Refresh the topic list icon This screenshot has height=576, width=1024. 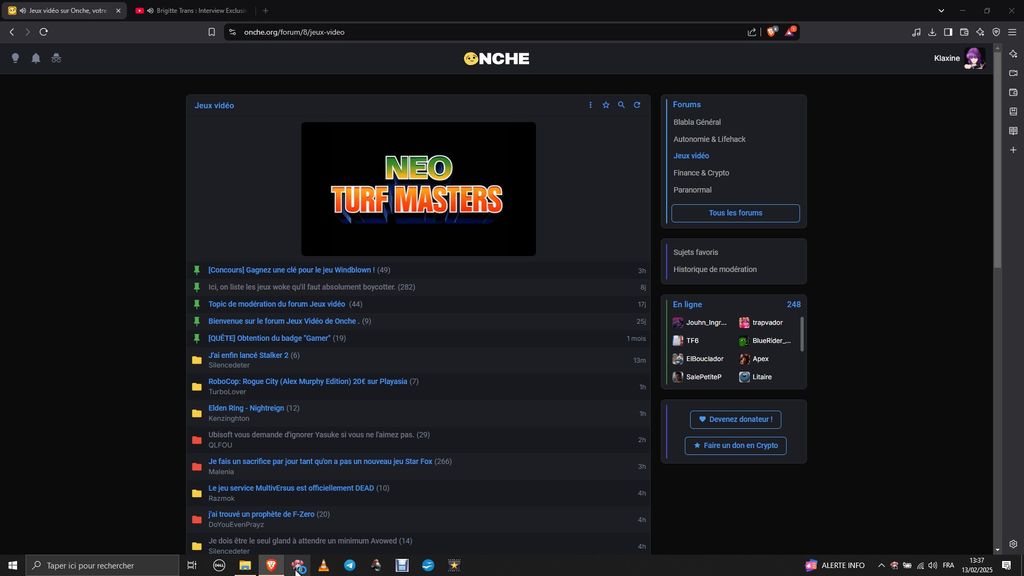click(637, 105)
